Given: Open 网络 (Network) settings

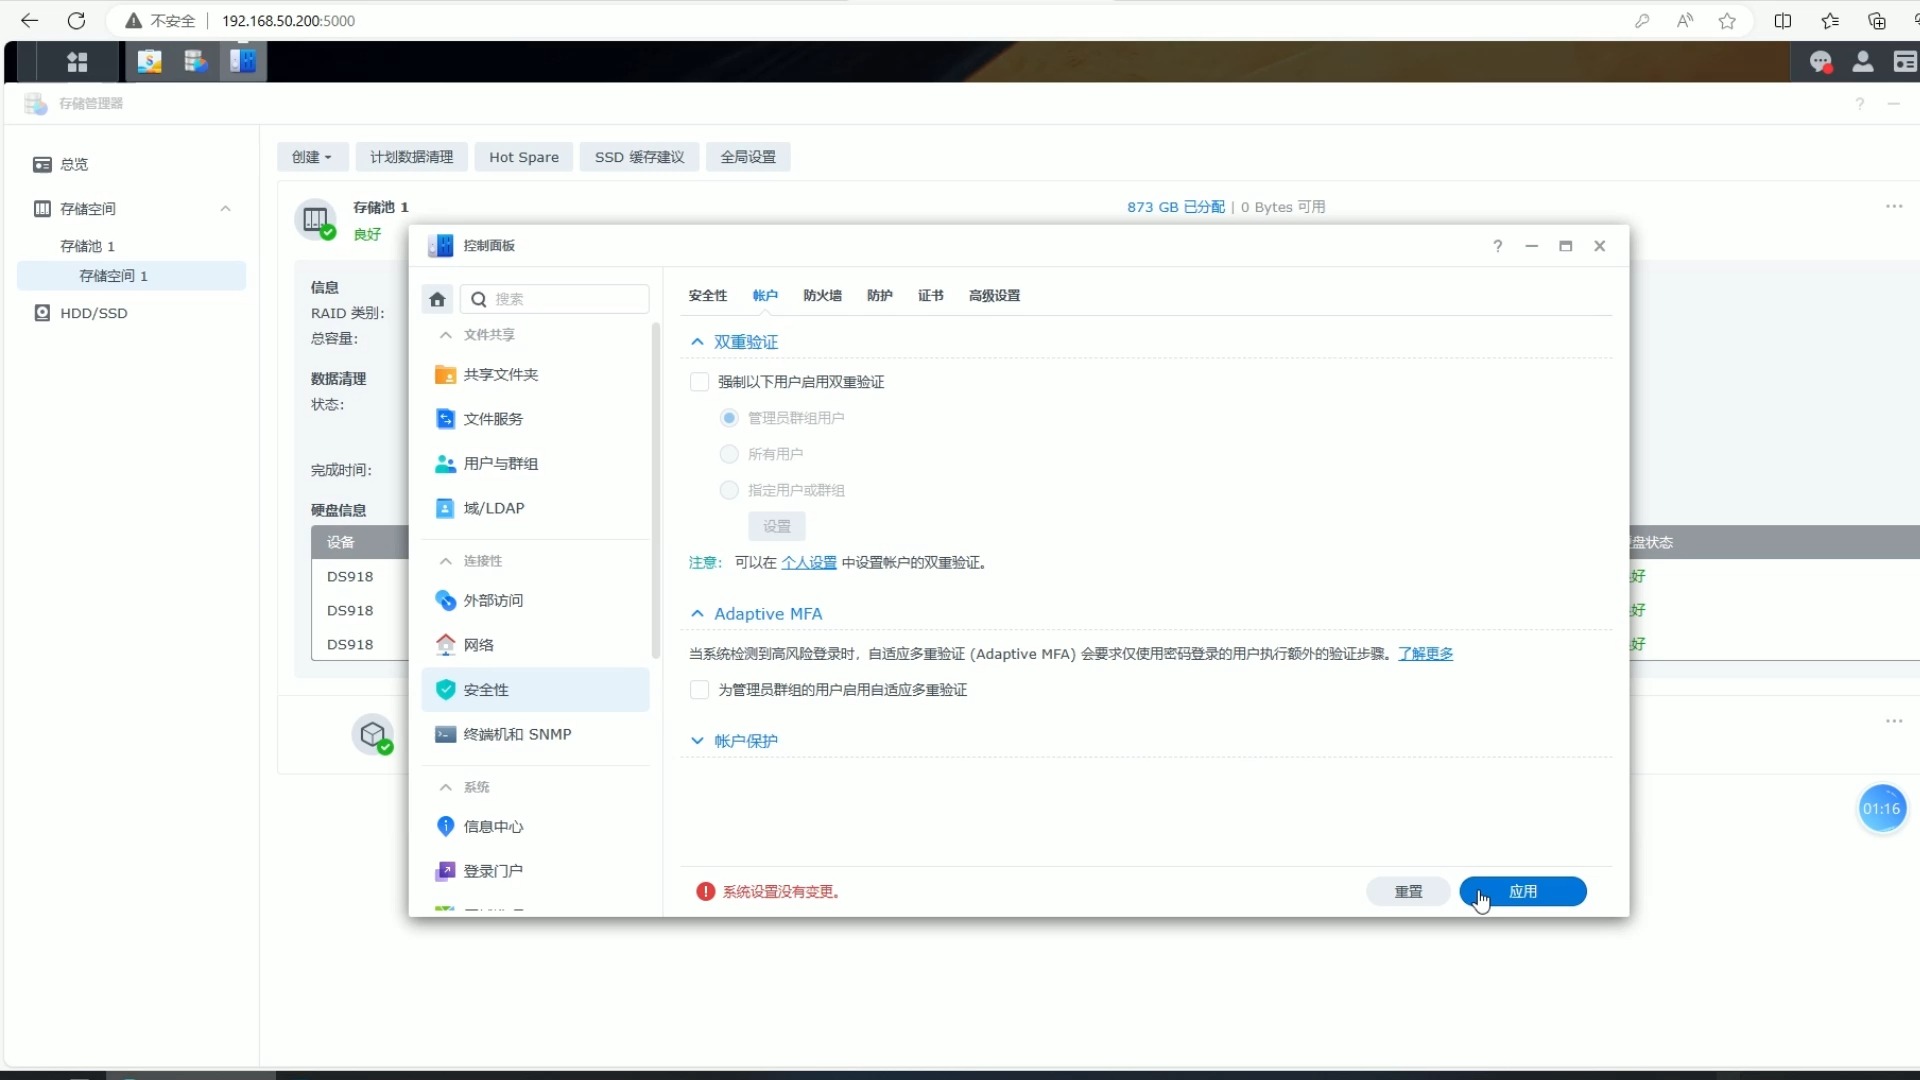Looking at the screenshot, I should coord(480,645).
